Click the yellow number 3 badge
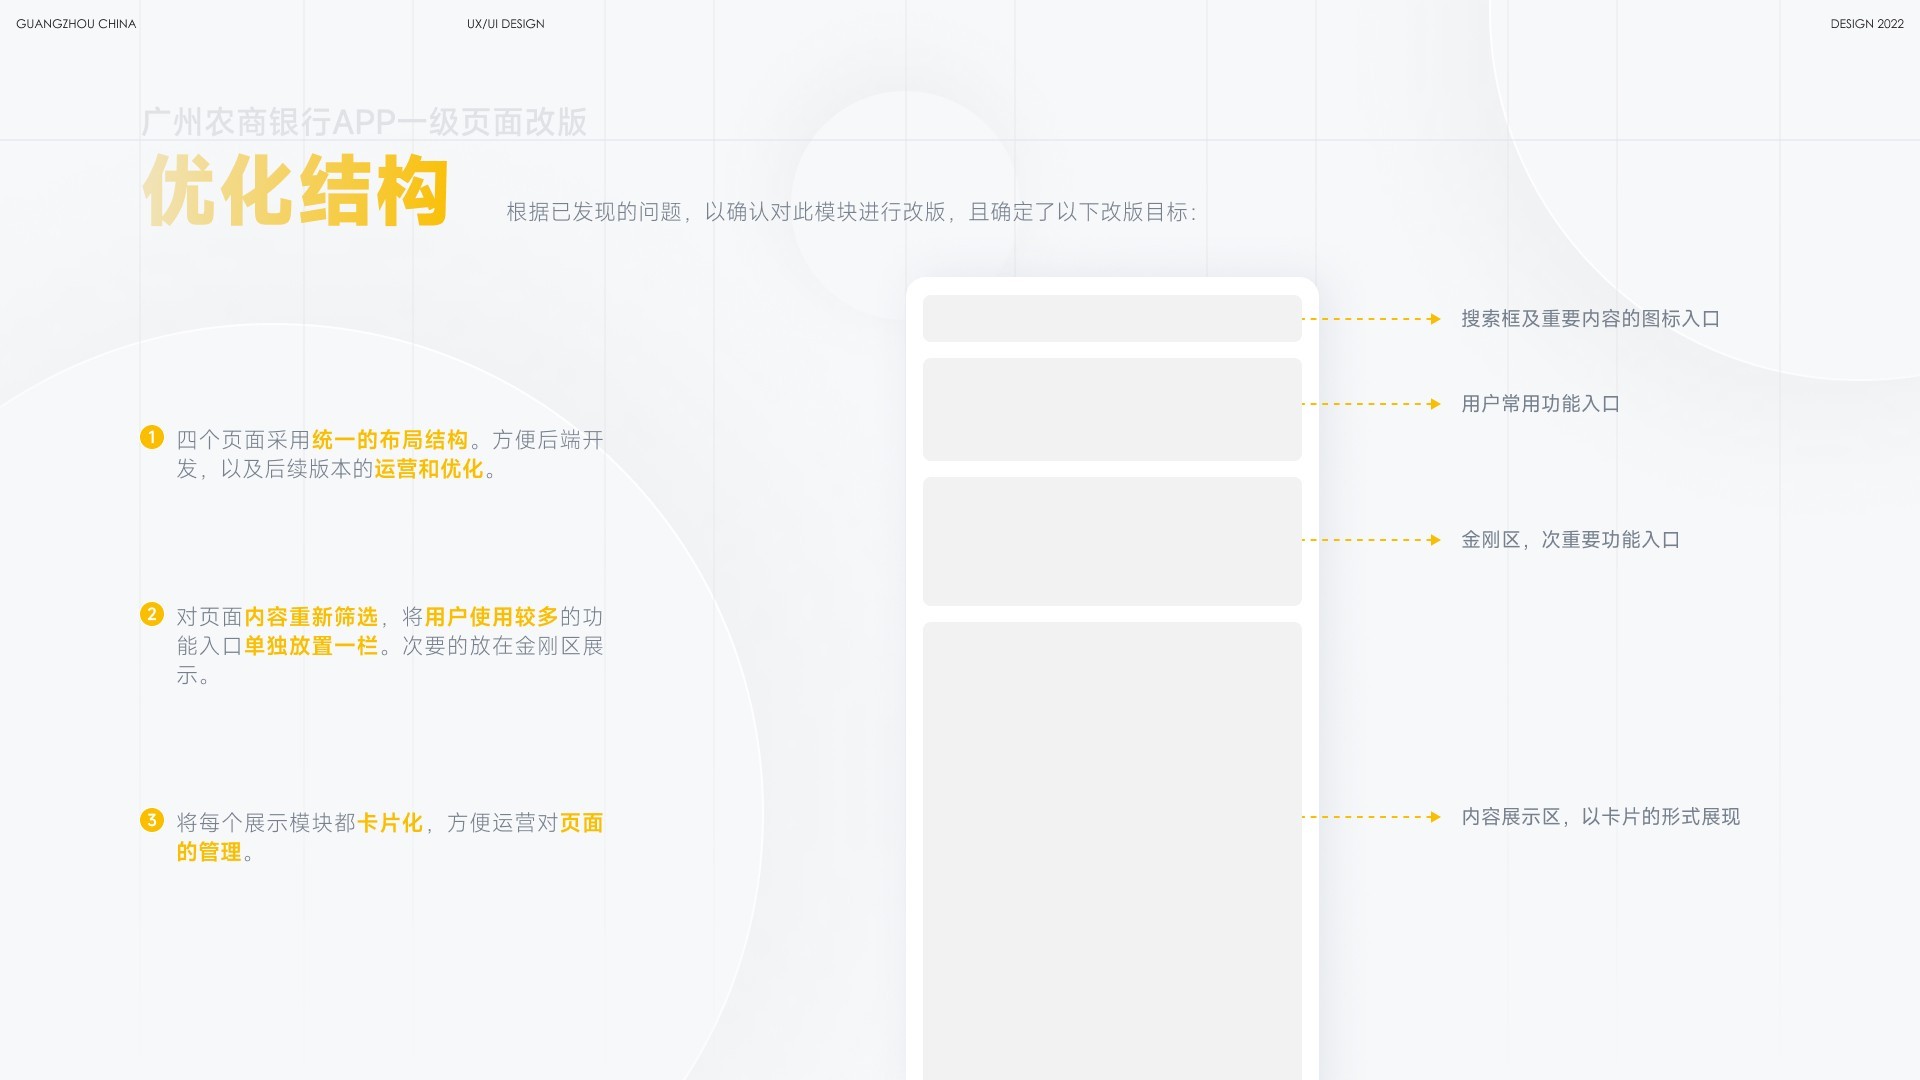This screenshot has width=1920, height=1080. [151, 820]
